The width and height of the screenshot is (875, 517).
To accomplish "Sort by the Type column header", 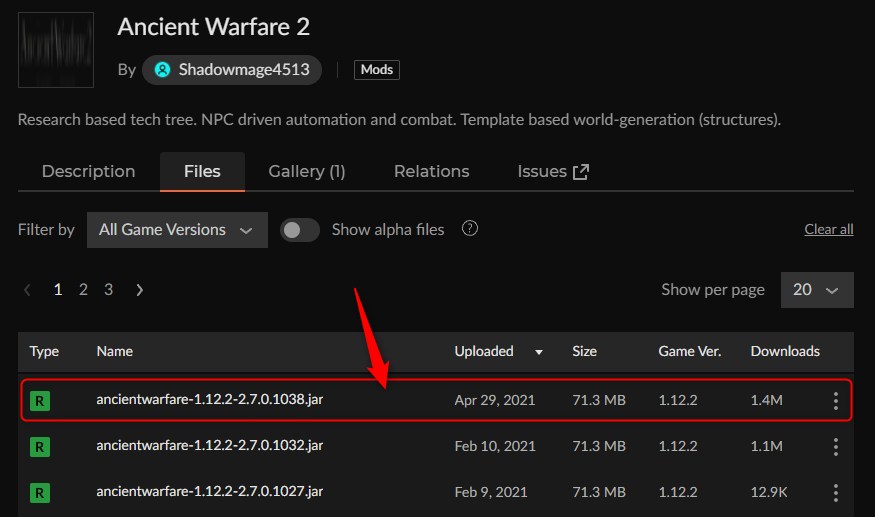I will pyautogui.click(x=44, y=351).
